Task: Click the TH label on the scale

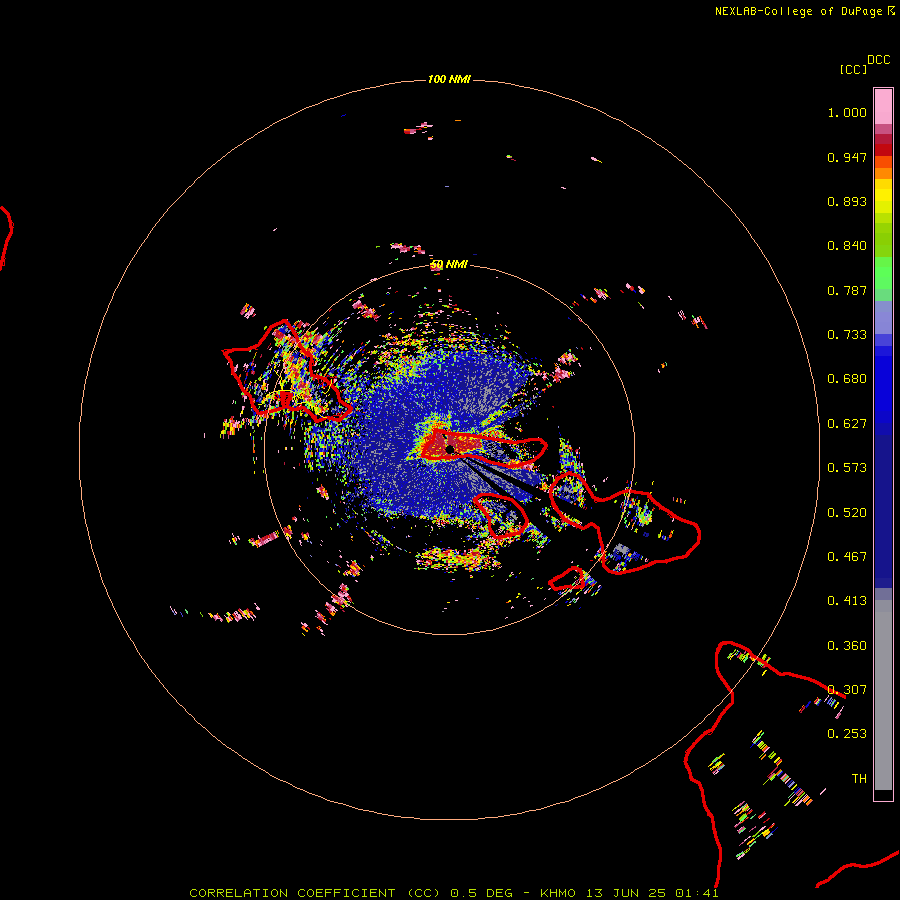Action: point(859,779)
